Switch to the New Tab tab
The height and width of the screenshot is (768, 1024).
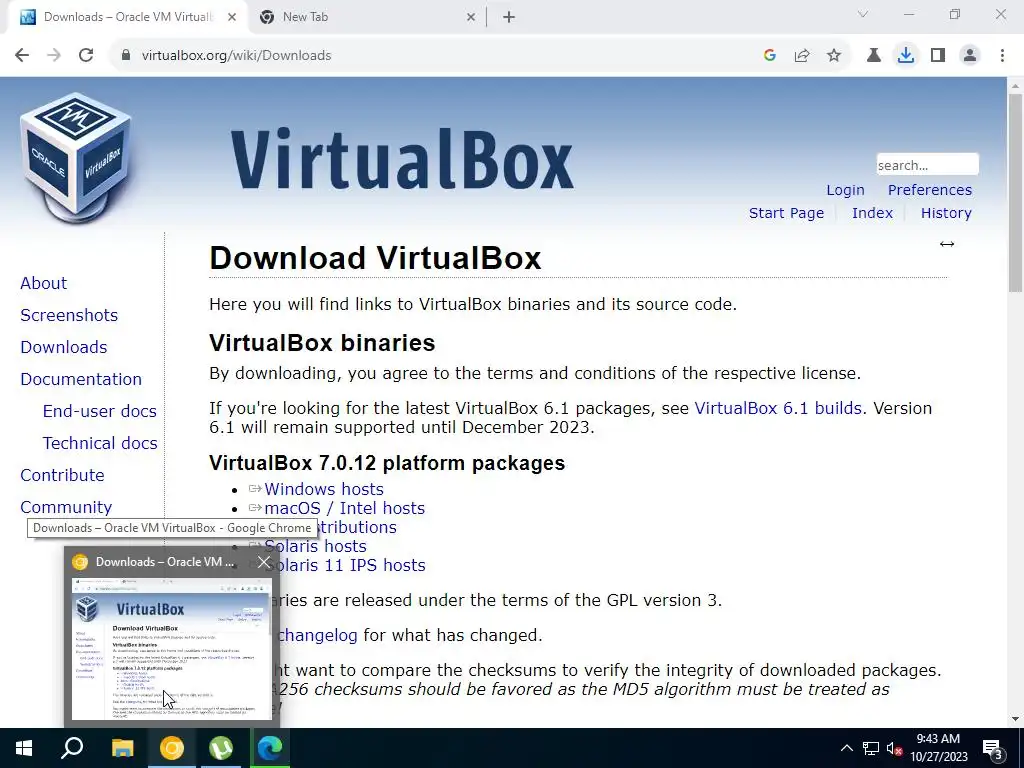[x=367, y=18]
